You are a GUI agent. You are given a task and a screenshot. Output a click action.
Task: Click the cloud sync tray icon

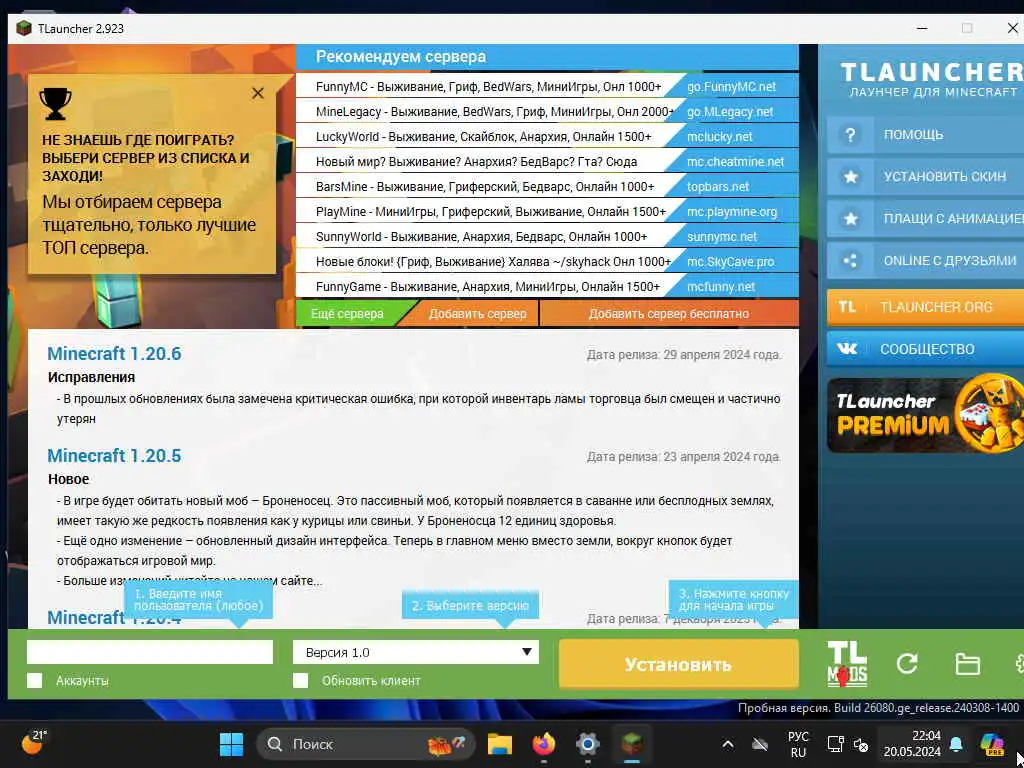760,744
